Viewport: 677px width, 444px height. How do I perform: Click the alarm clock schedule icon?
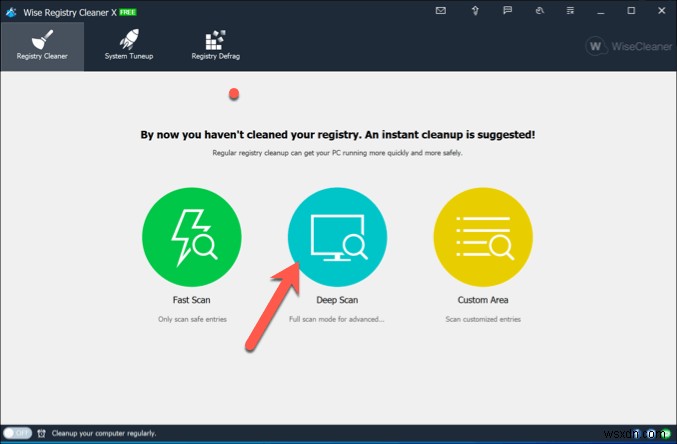pyautogui.click(x=41, y=433)
